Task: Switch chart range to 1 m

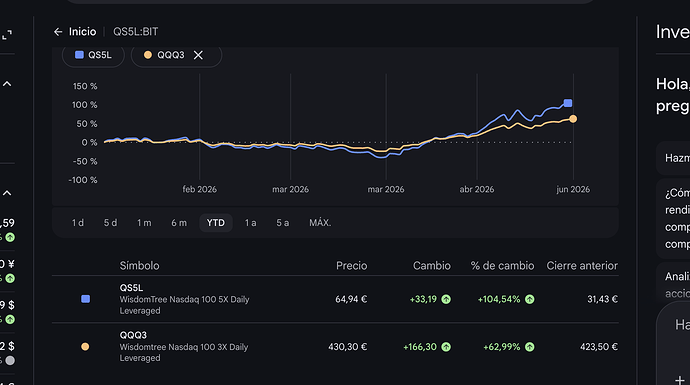Action: (144, 223)
